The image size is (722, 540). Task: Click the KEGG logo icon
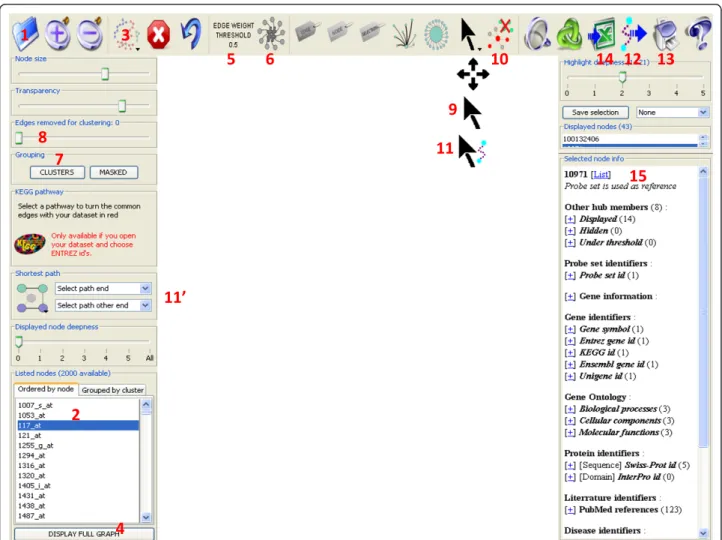30,244
